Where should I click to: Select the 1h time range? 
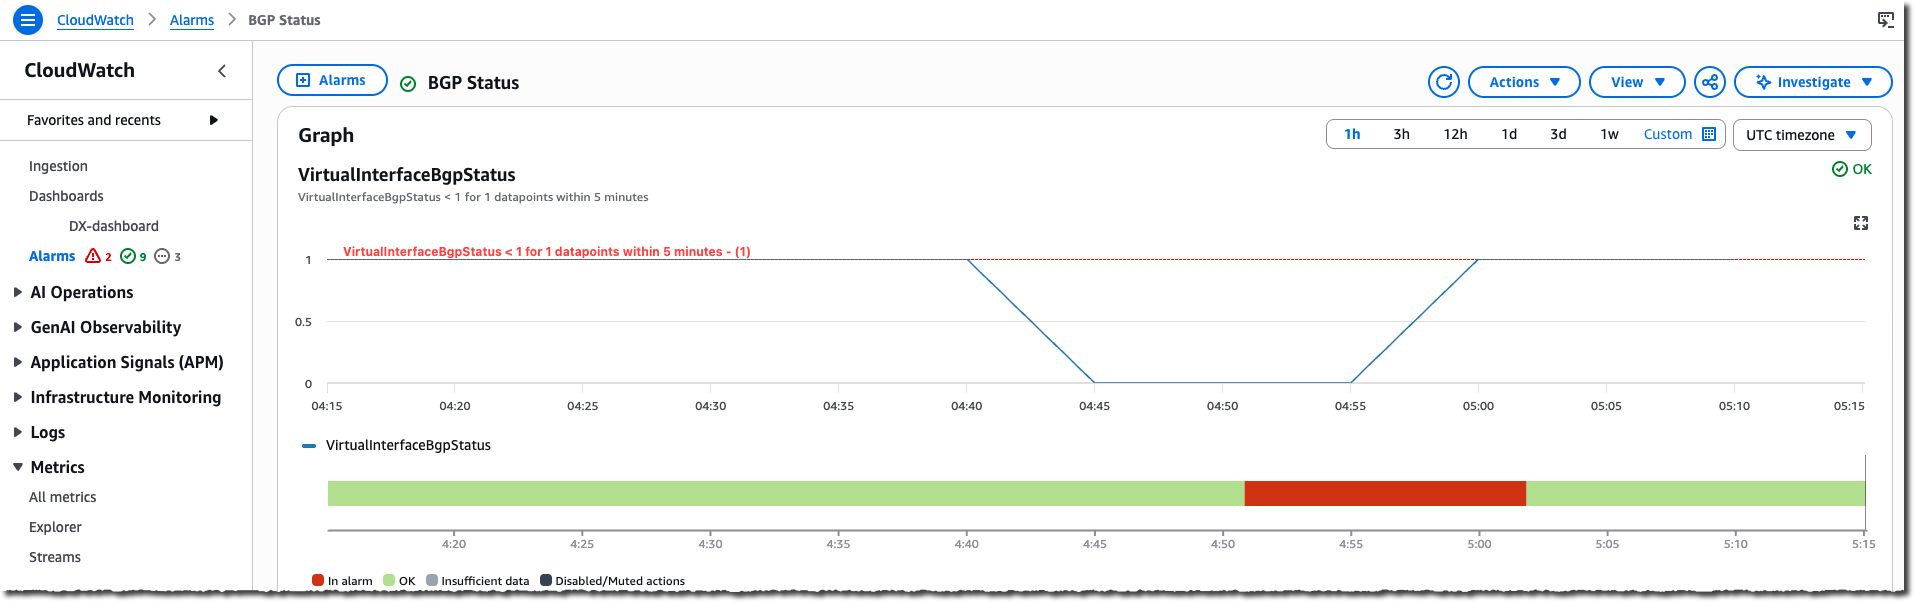pos(1352,134)
